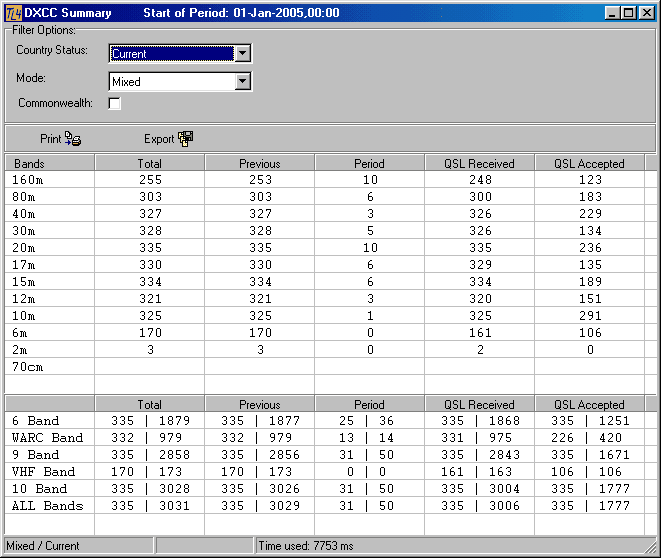Click the Mixed / Current status bar panel
The height and width of the screenshot is (558, 661).
(79, 546)
